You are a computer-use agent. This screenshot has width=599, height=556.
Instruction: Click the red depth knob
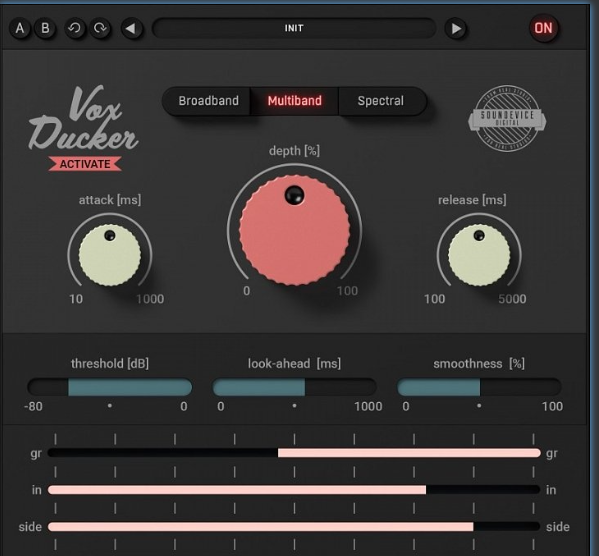(294, 230)
